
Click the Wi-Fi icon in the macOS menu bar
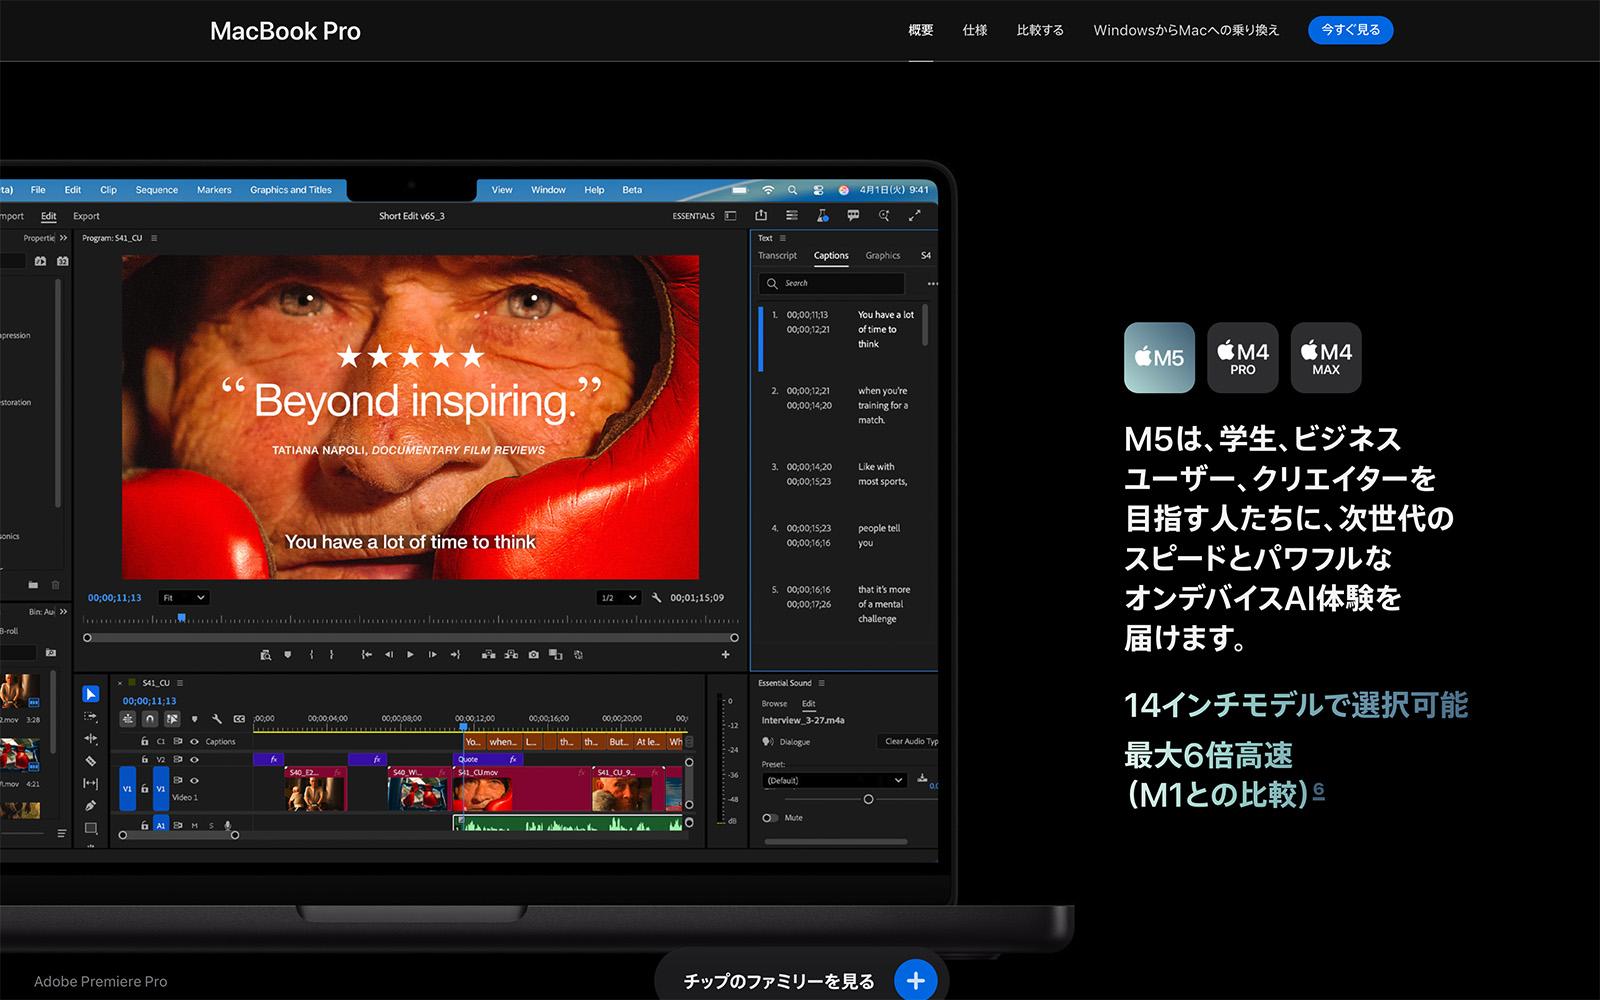click(x=767, y=189)
